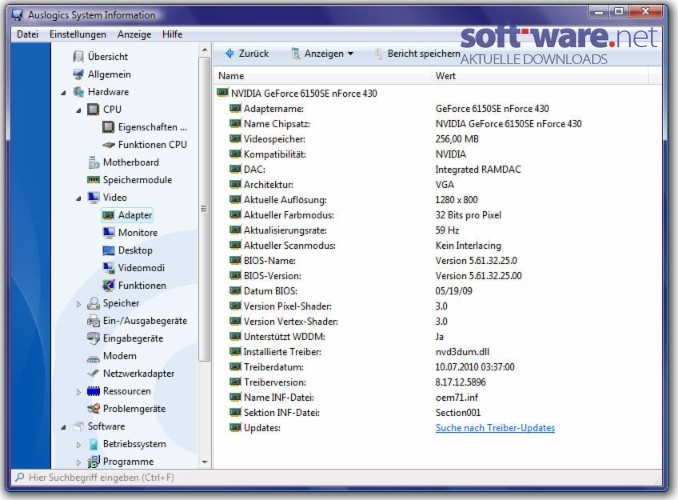Expand the Ressourcen tree node
Image resolution: width=678 pixels, height=500 pixels.
click(x=79, y=392)
